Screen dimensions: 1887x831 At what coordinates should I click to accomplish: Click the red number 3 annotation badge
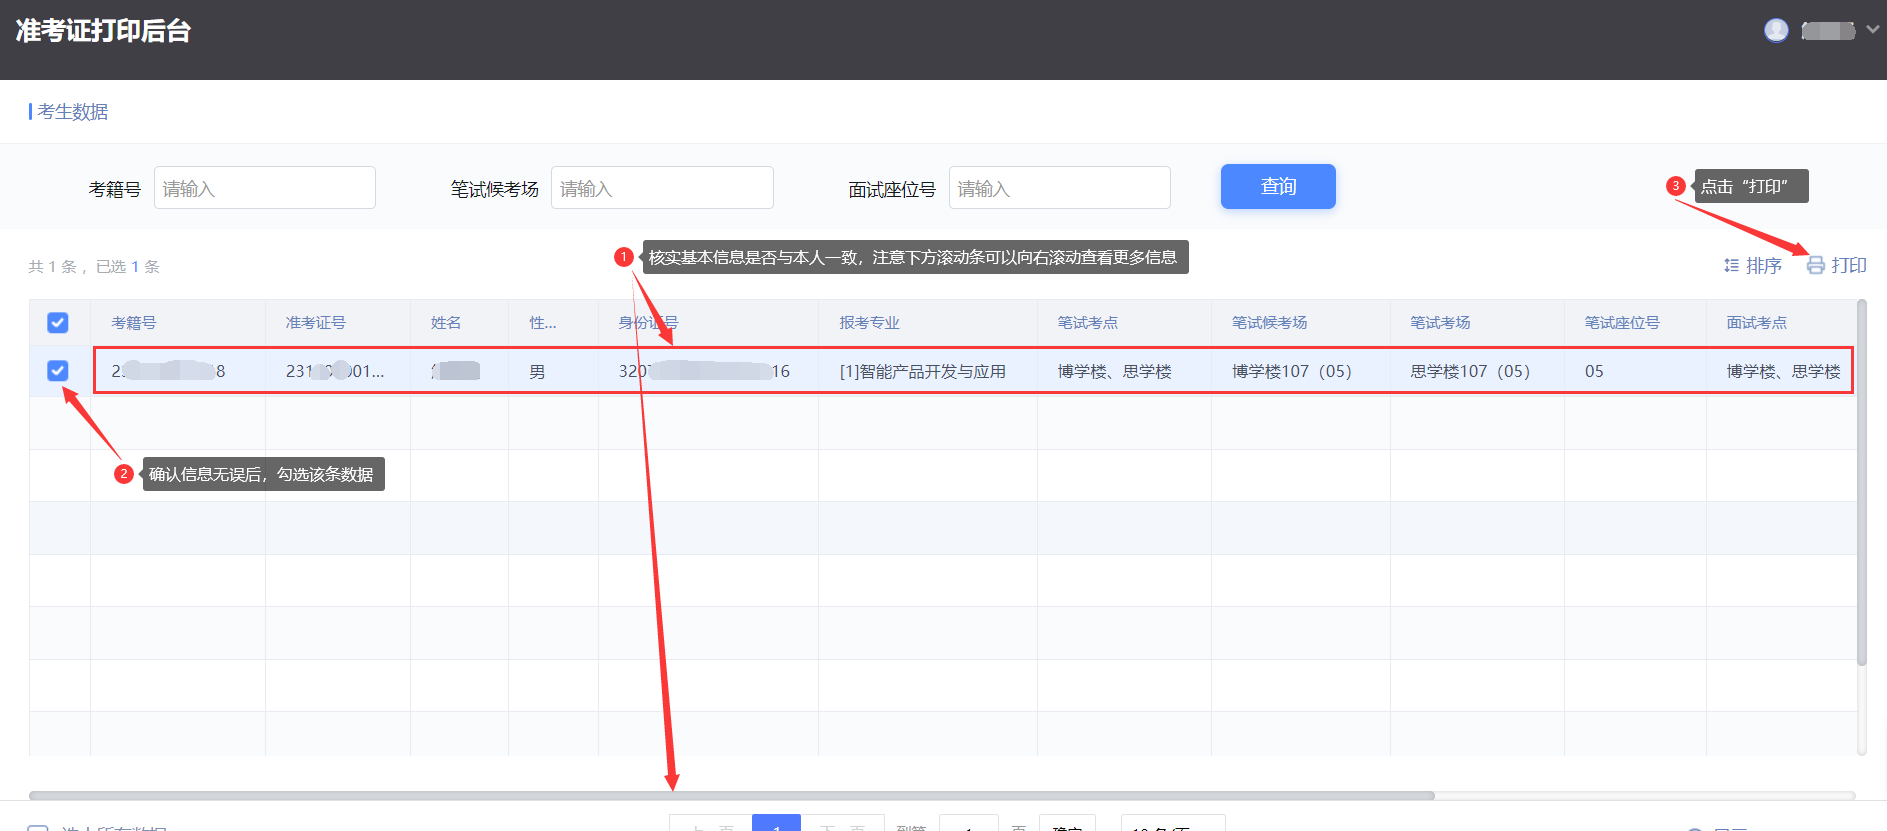coord(1676,186)
